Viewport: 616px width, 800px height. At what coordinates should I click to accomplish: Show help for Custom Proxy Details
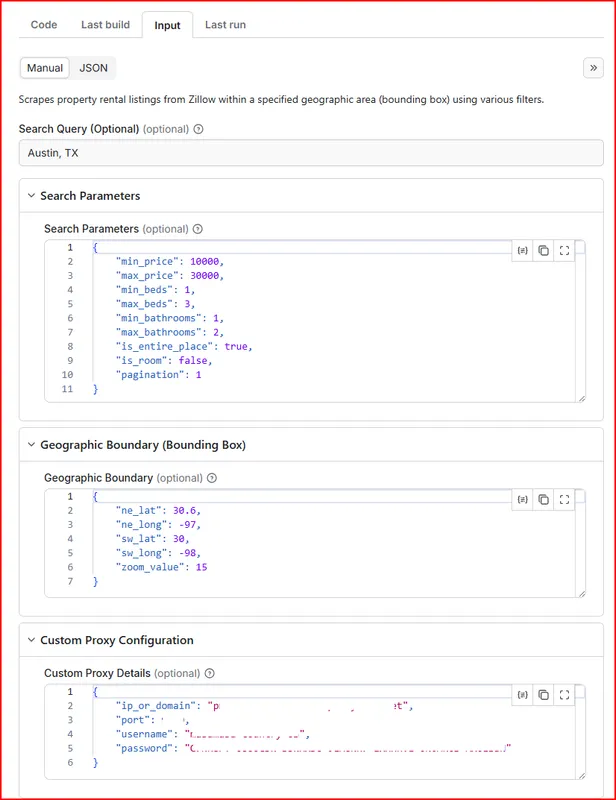tap(210, 674)
